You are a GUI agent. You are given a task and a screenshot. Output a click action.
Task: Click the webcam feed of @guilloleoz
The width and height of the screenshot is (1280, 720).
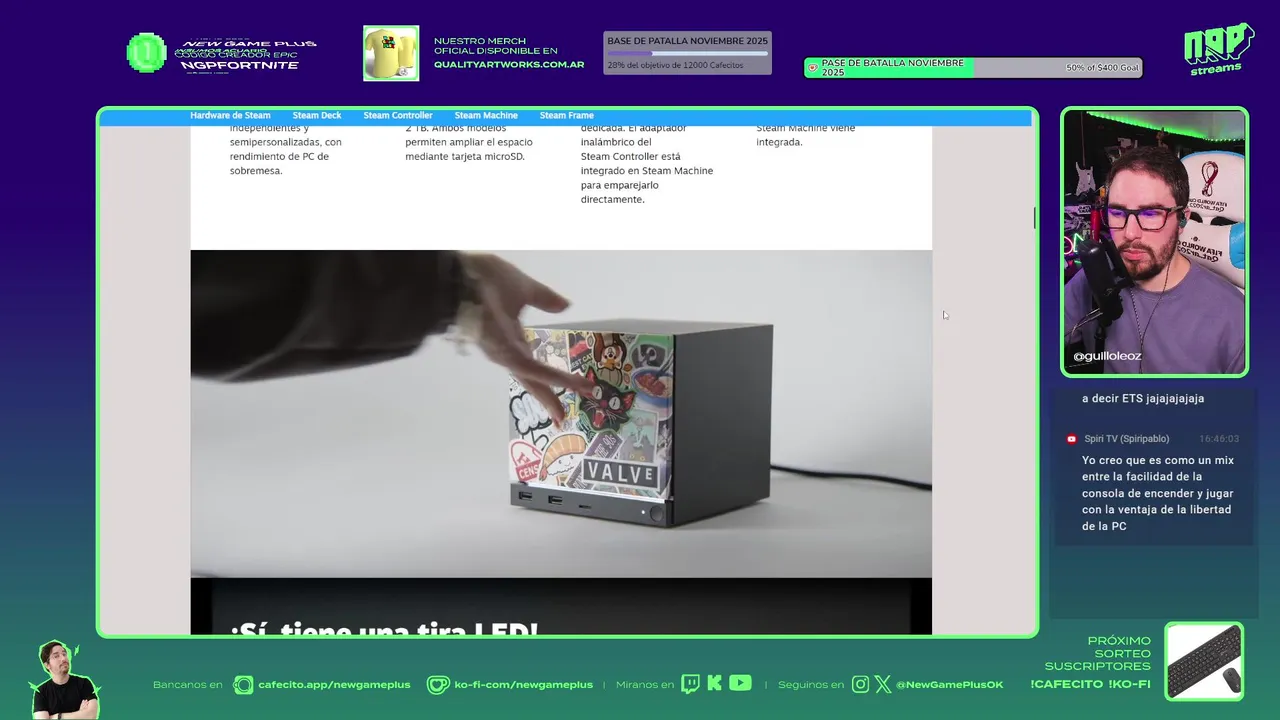click(x=1154, y=242)
